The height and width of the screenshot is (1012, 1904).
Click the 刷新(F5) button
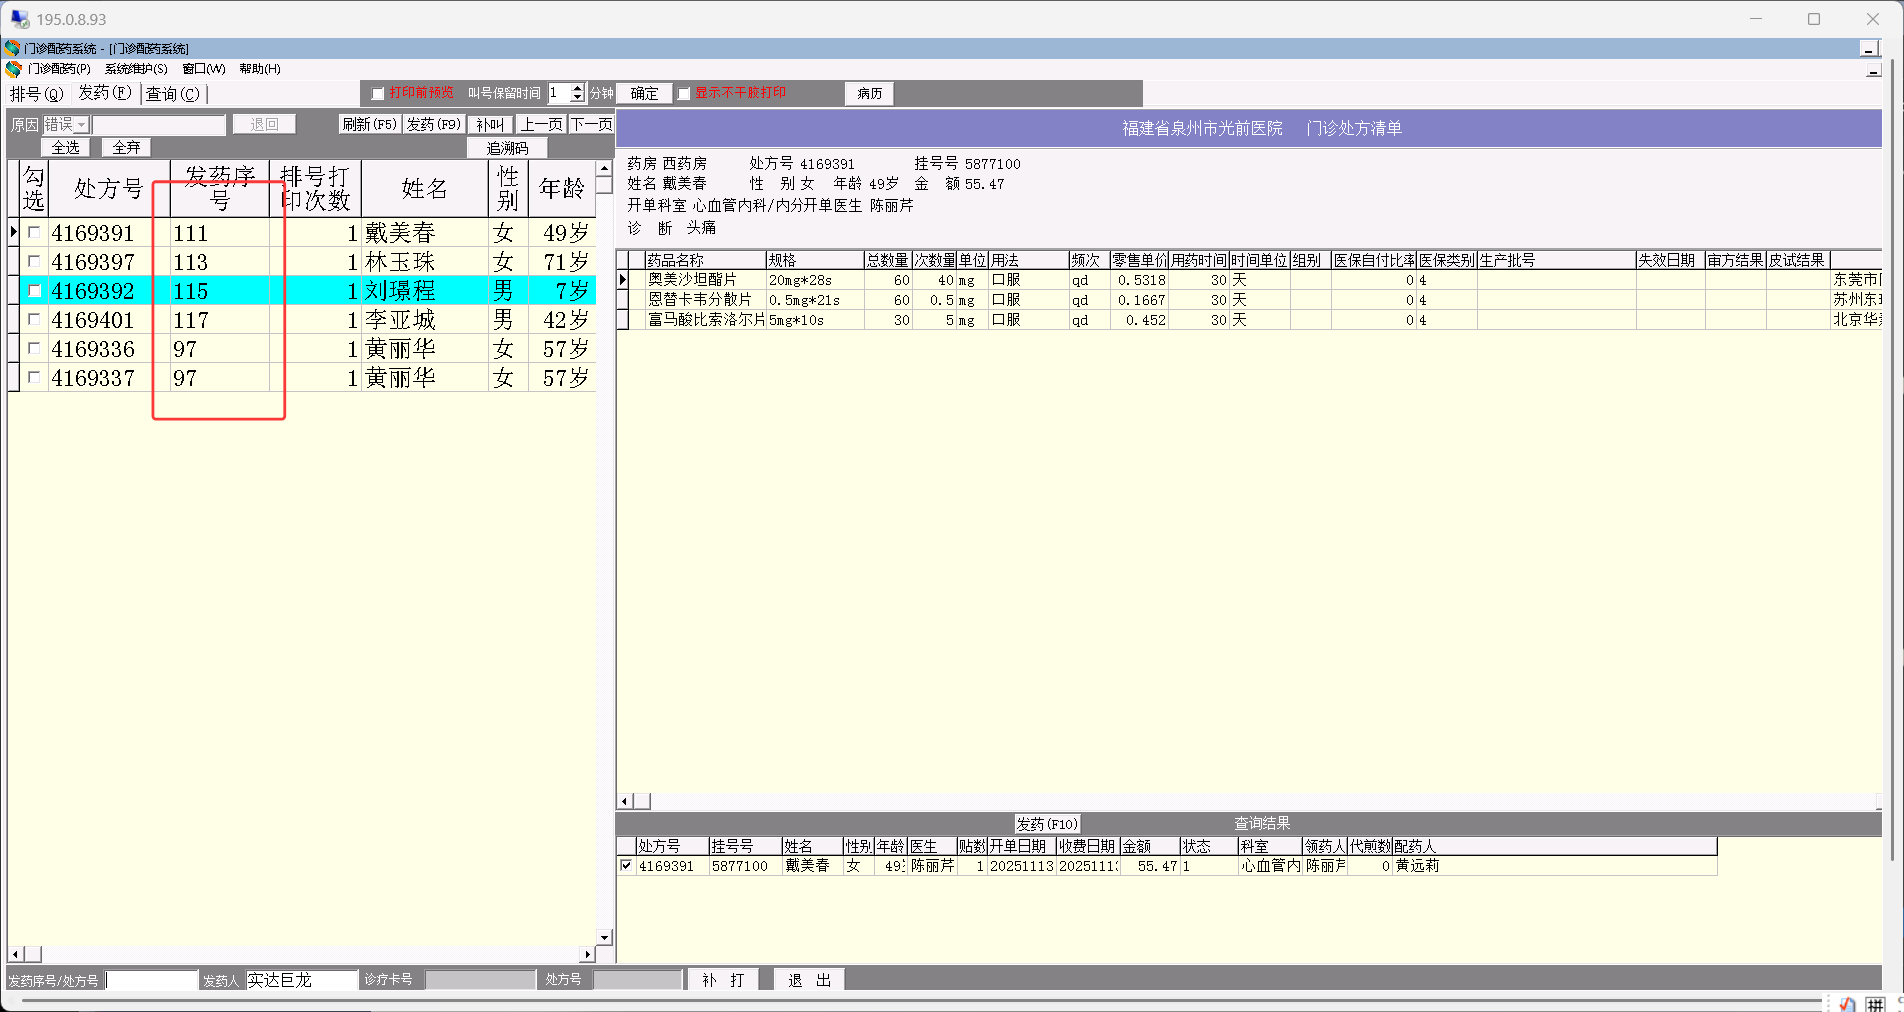[370, 124]
